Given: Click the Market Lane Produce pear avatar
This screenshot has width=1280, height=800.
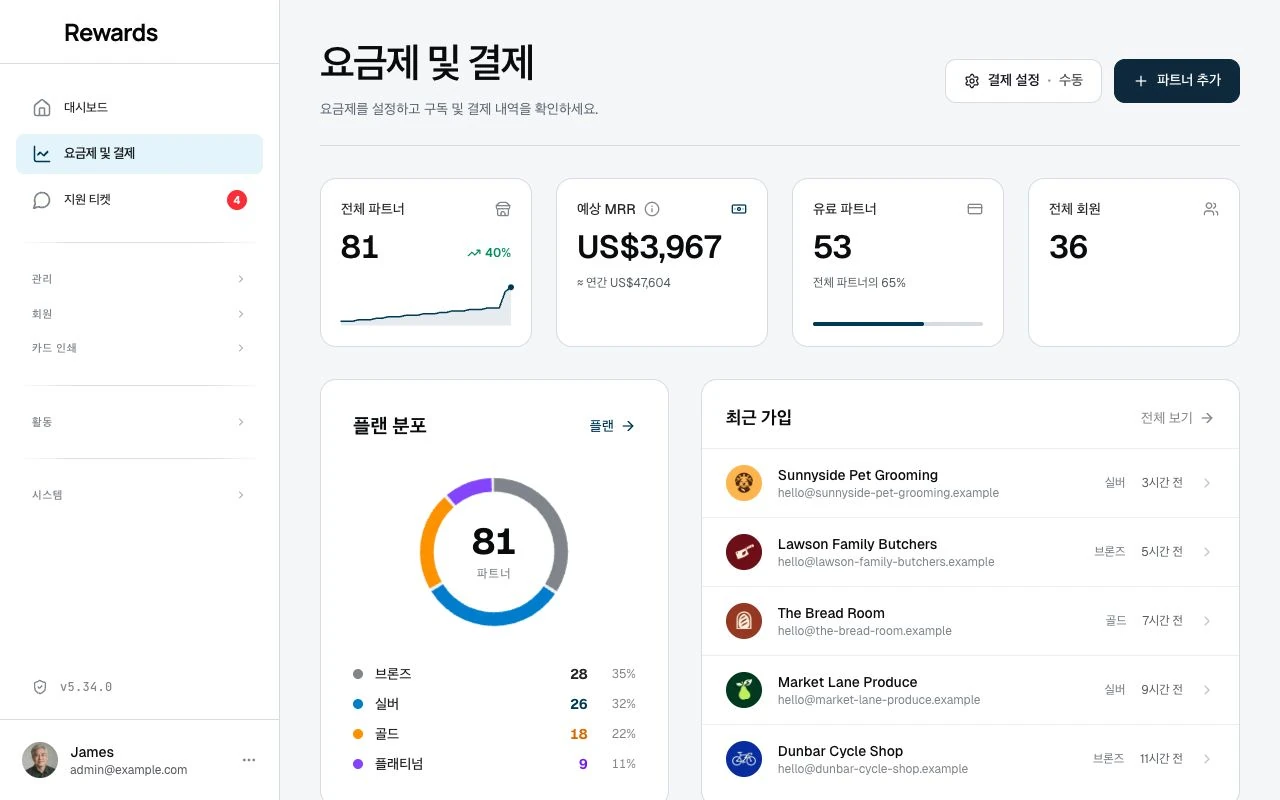Looking at the screenshot, I should [x=744, y=690].
